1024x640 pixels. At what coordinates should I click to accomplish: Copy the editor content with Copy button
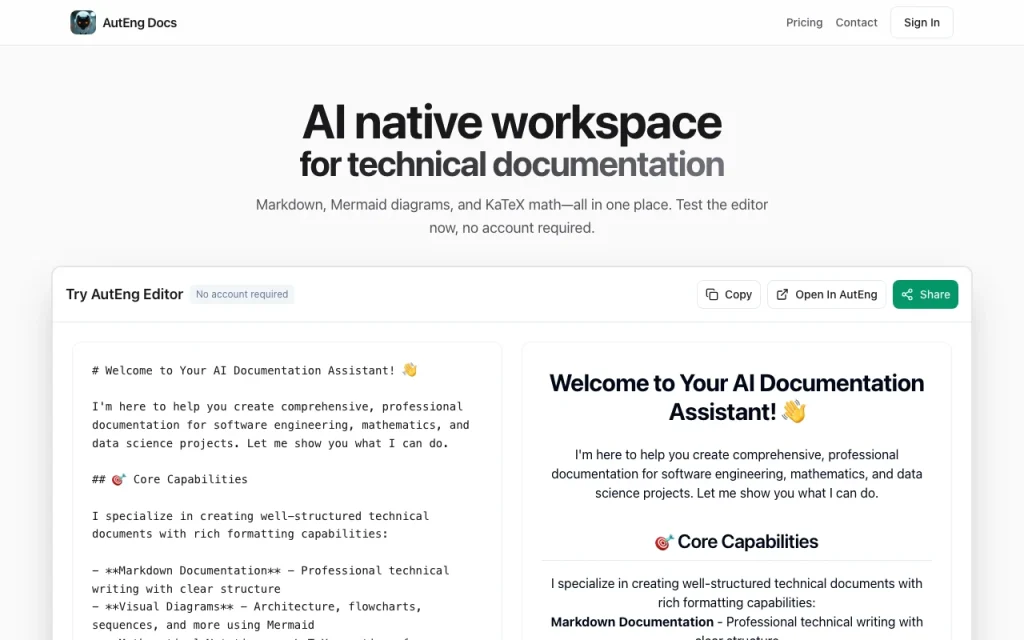click(x=729, y=295)
